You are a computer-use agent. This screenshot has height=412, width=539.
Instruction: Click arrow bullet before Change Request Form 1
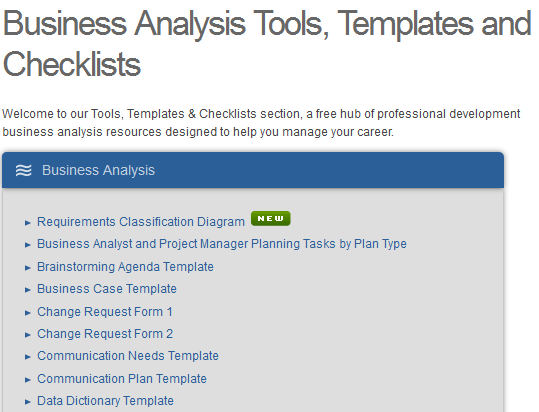click(x=28, y=313)
